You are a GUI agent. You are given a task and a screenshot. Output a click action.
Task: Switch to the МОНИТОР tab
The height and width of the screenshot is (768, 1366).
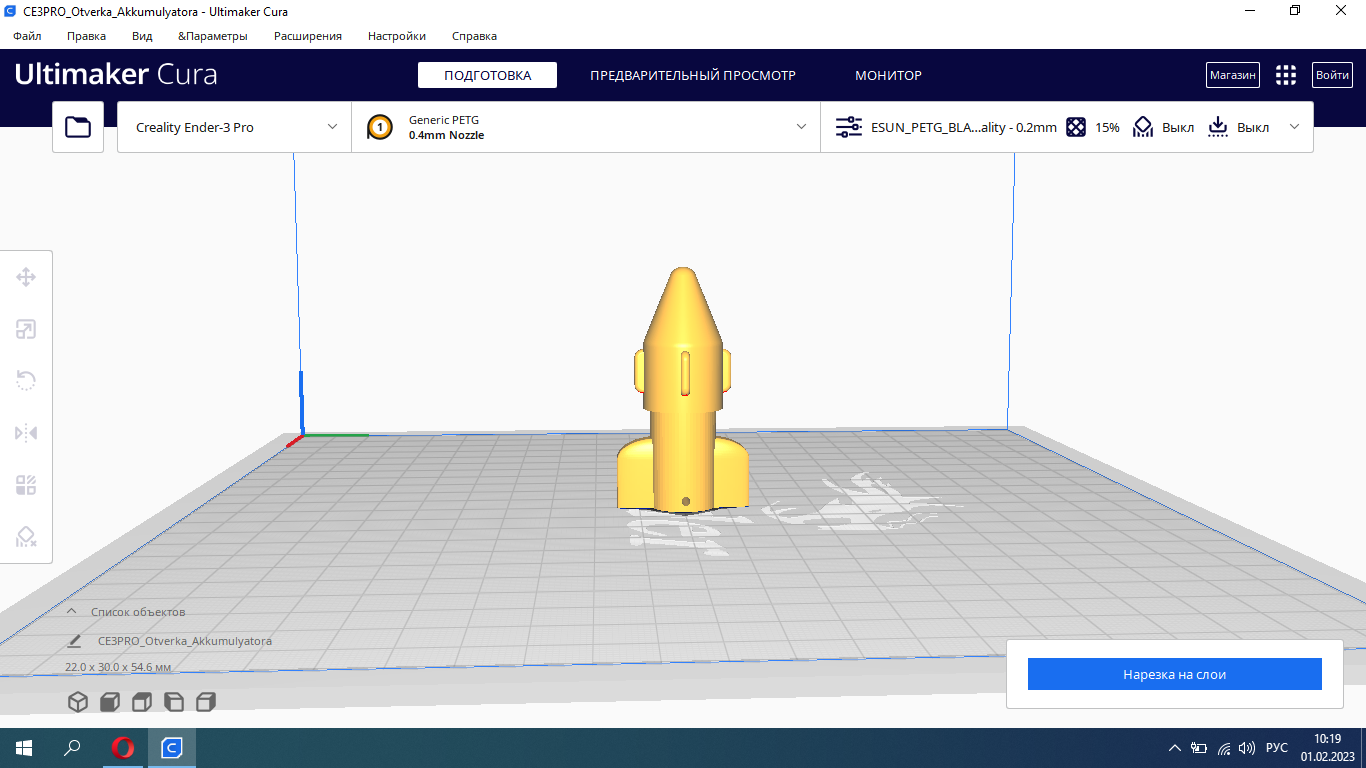tap(888, 75)
